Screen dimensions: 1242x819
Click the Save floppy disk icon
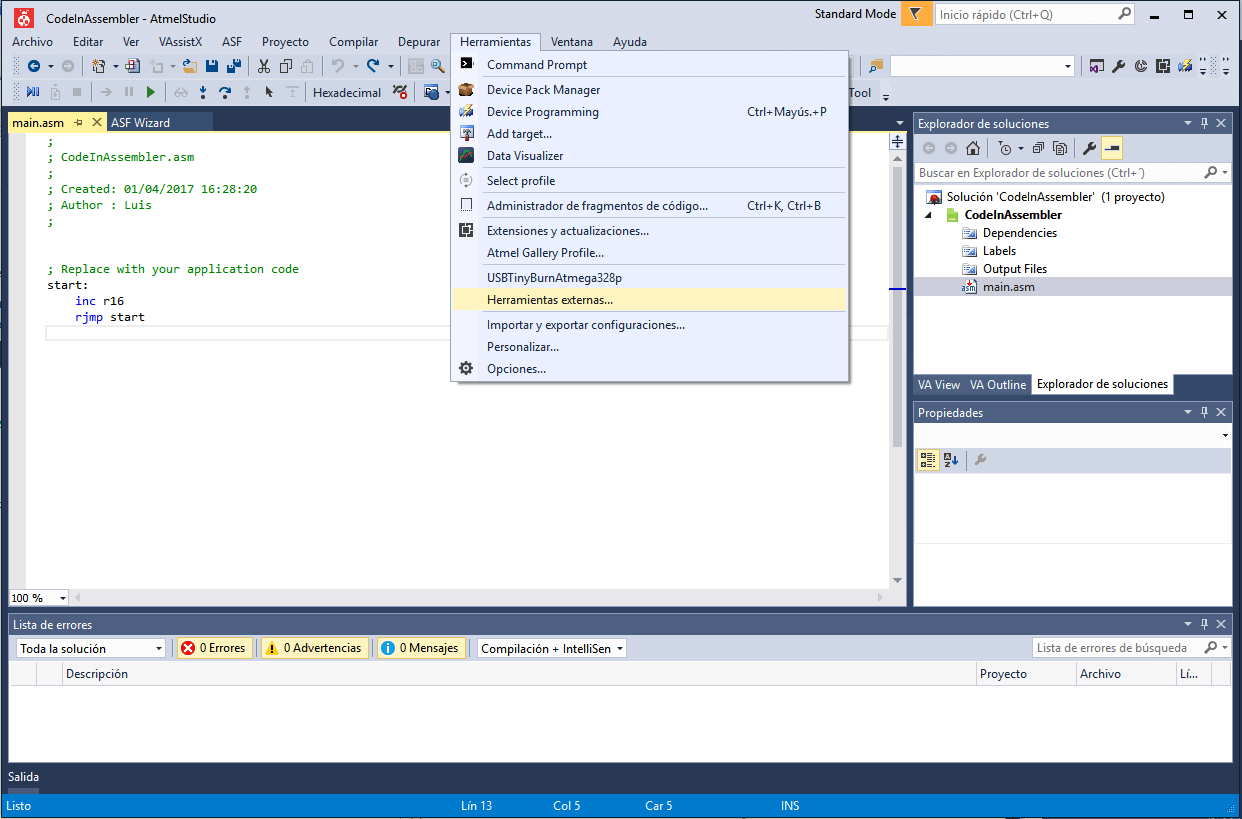click(212, 67)
